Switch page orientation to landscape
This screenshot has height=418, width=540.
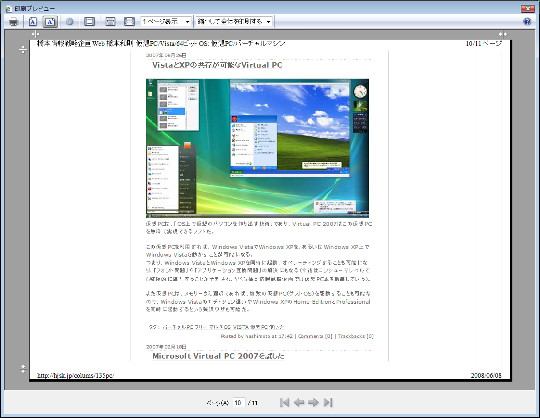pyautogui.click(x=50, y=22)
